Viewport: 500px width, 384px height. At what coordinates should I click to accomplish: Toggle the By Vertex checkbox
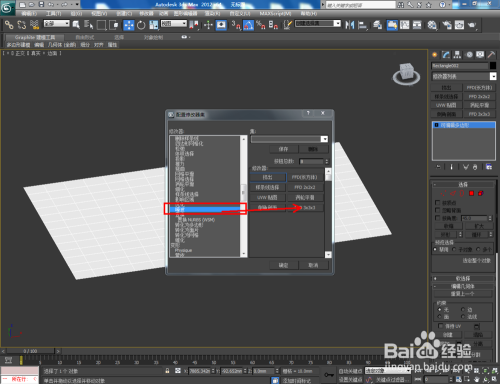click(x=438, y=203)
